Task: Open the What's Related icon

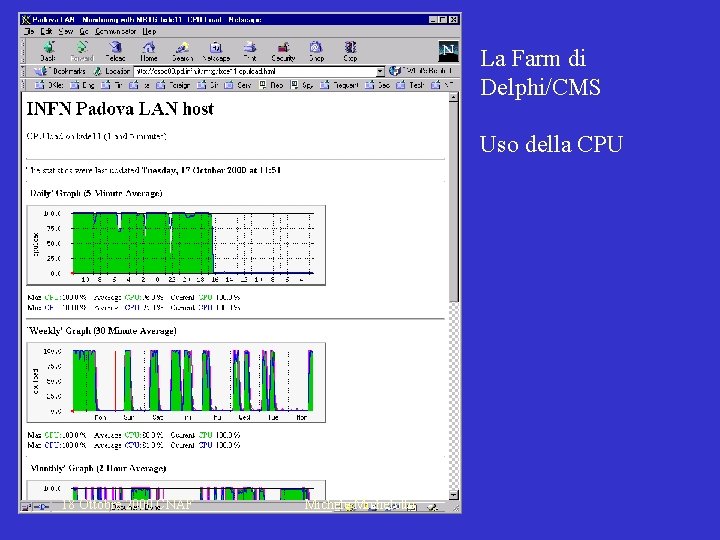Action: (x=394, y=71)
